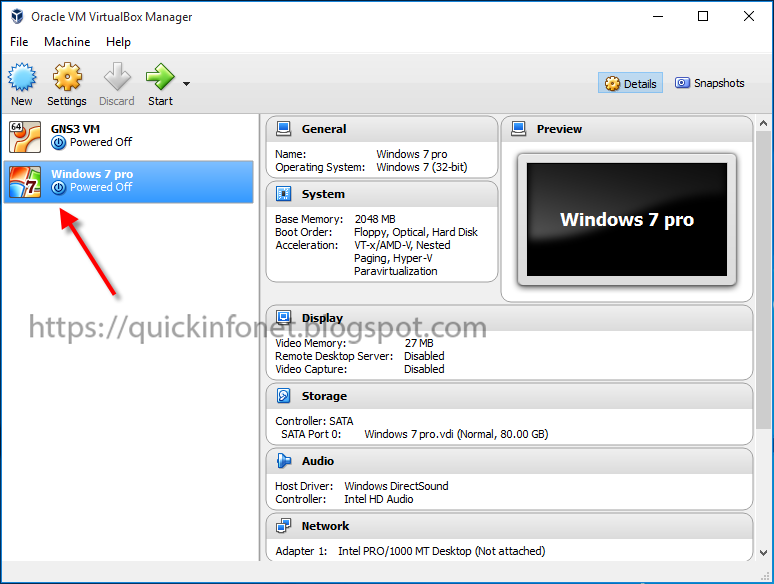Start the VM with green arrow

point(160,77)
